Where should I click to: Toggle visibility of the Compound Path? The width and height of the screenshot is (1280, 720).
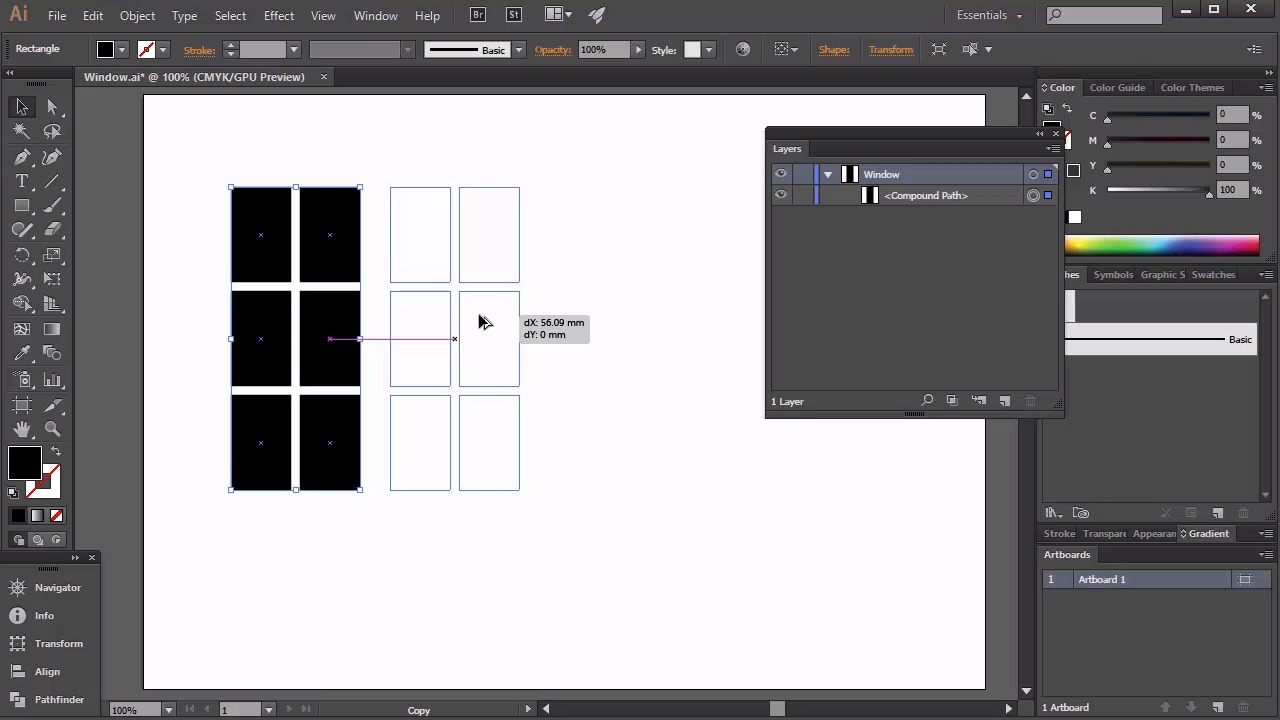(781, 195)
